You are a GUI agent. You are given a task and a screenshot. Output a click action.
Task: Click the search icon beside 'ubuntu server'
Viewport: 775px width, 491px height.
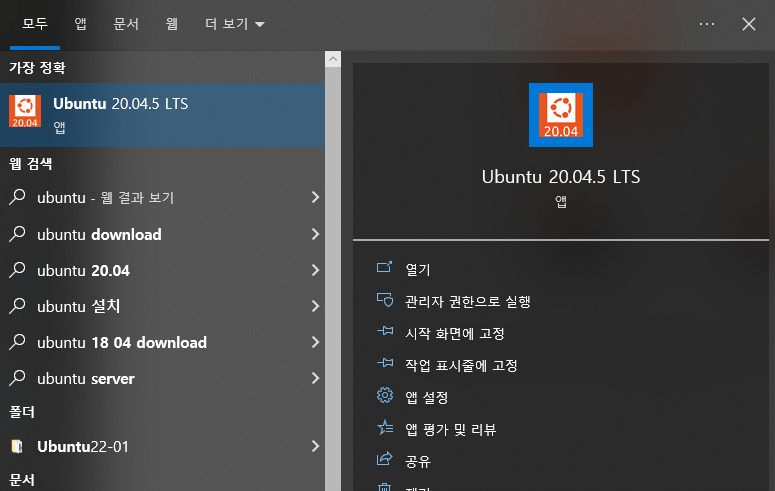[x=17, y=378]
